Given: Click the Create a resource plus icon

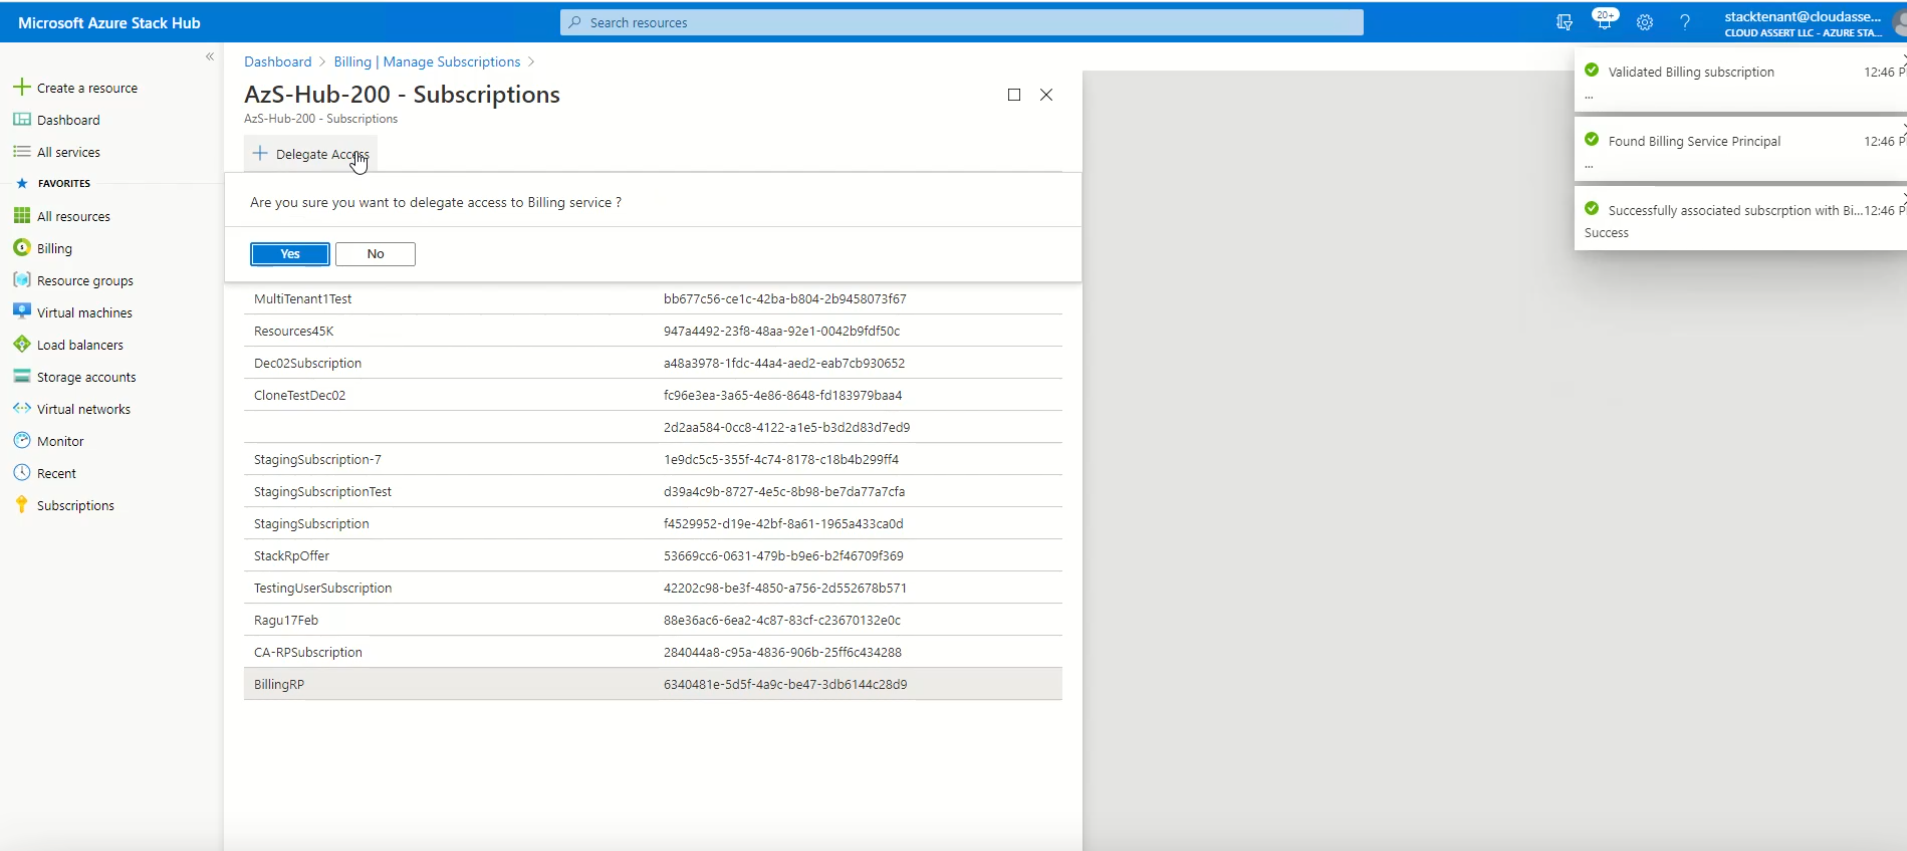Looking at the screenshot, I should 21,87.
